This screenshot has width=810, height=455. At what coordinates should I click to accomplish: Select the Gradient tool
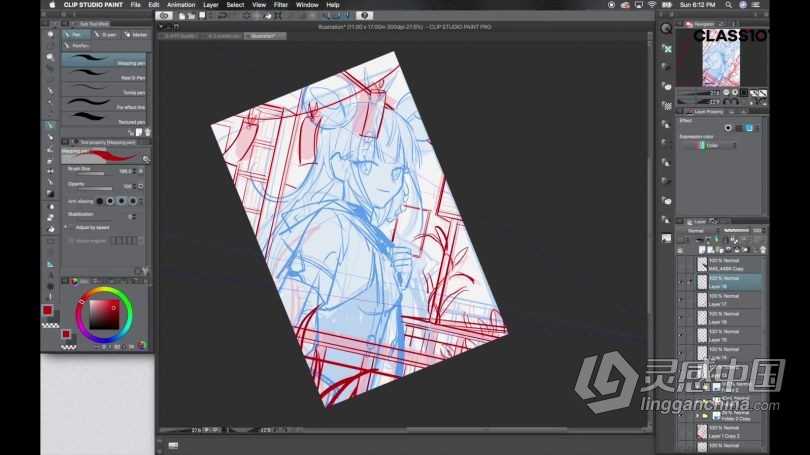pyautogui.click(x=50, y=194)
